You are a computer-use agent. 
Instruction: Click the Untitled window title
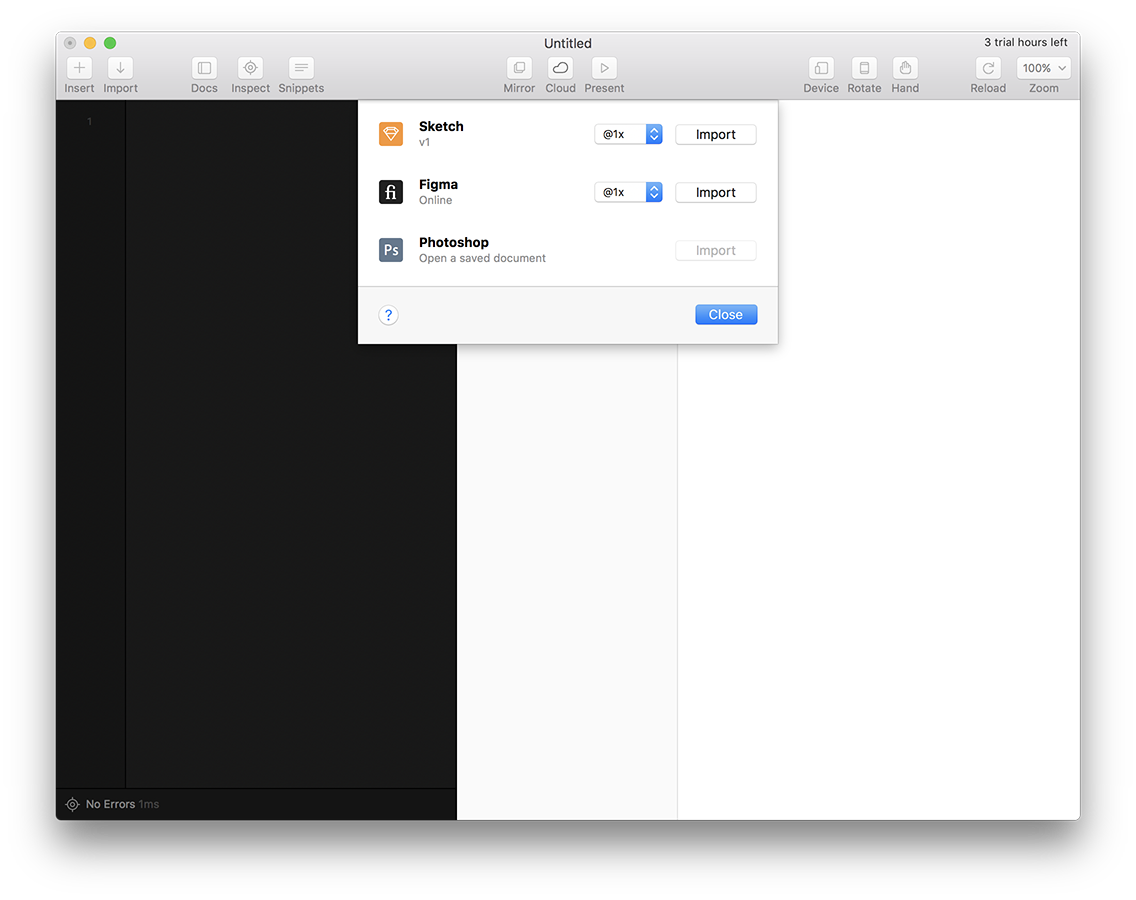pyautogui.click(x=568, y=43)
